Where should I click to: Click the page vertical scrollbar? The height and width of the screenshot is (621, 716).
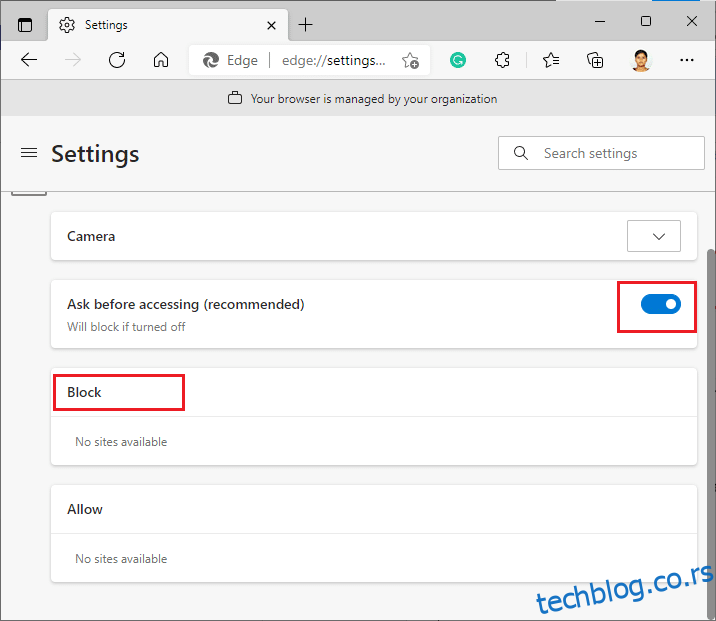point(711,433)
